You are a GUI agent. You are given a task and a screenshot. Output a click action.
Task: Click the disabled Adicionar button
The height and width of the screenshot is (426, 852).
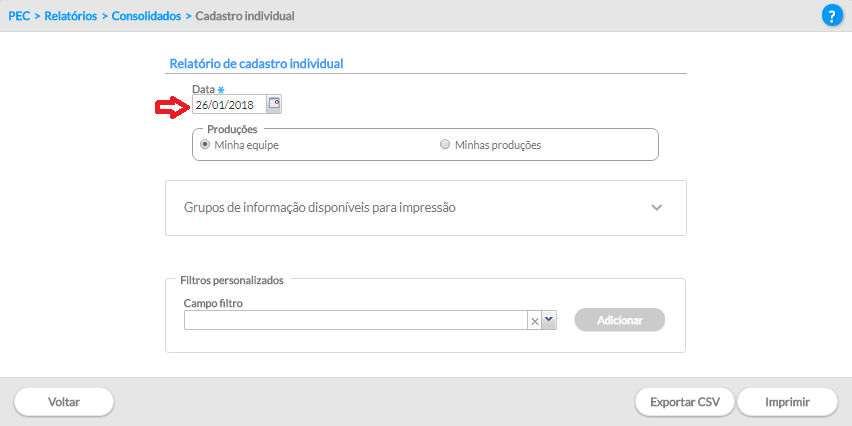click(x=620, y=320)
